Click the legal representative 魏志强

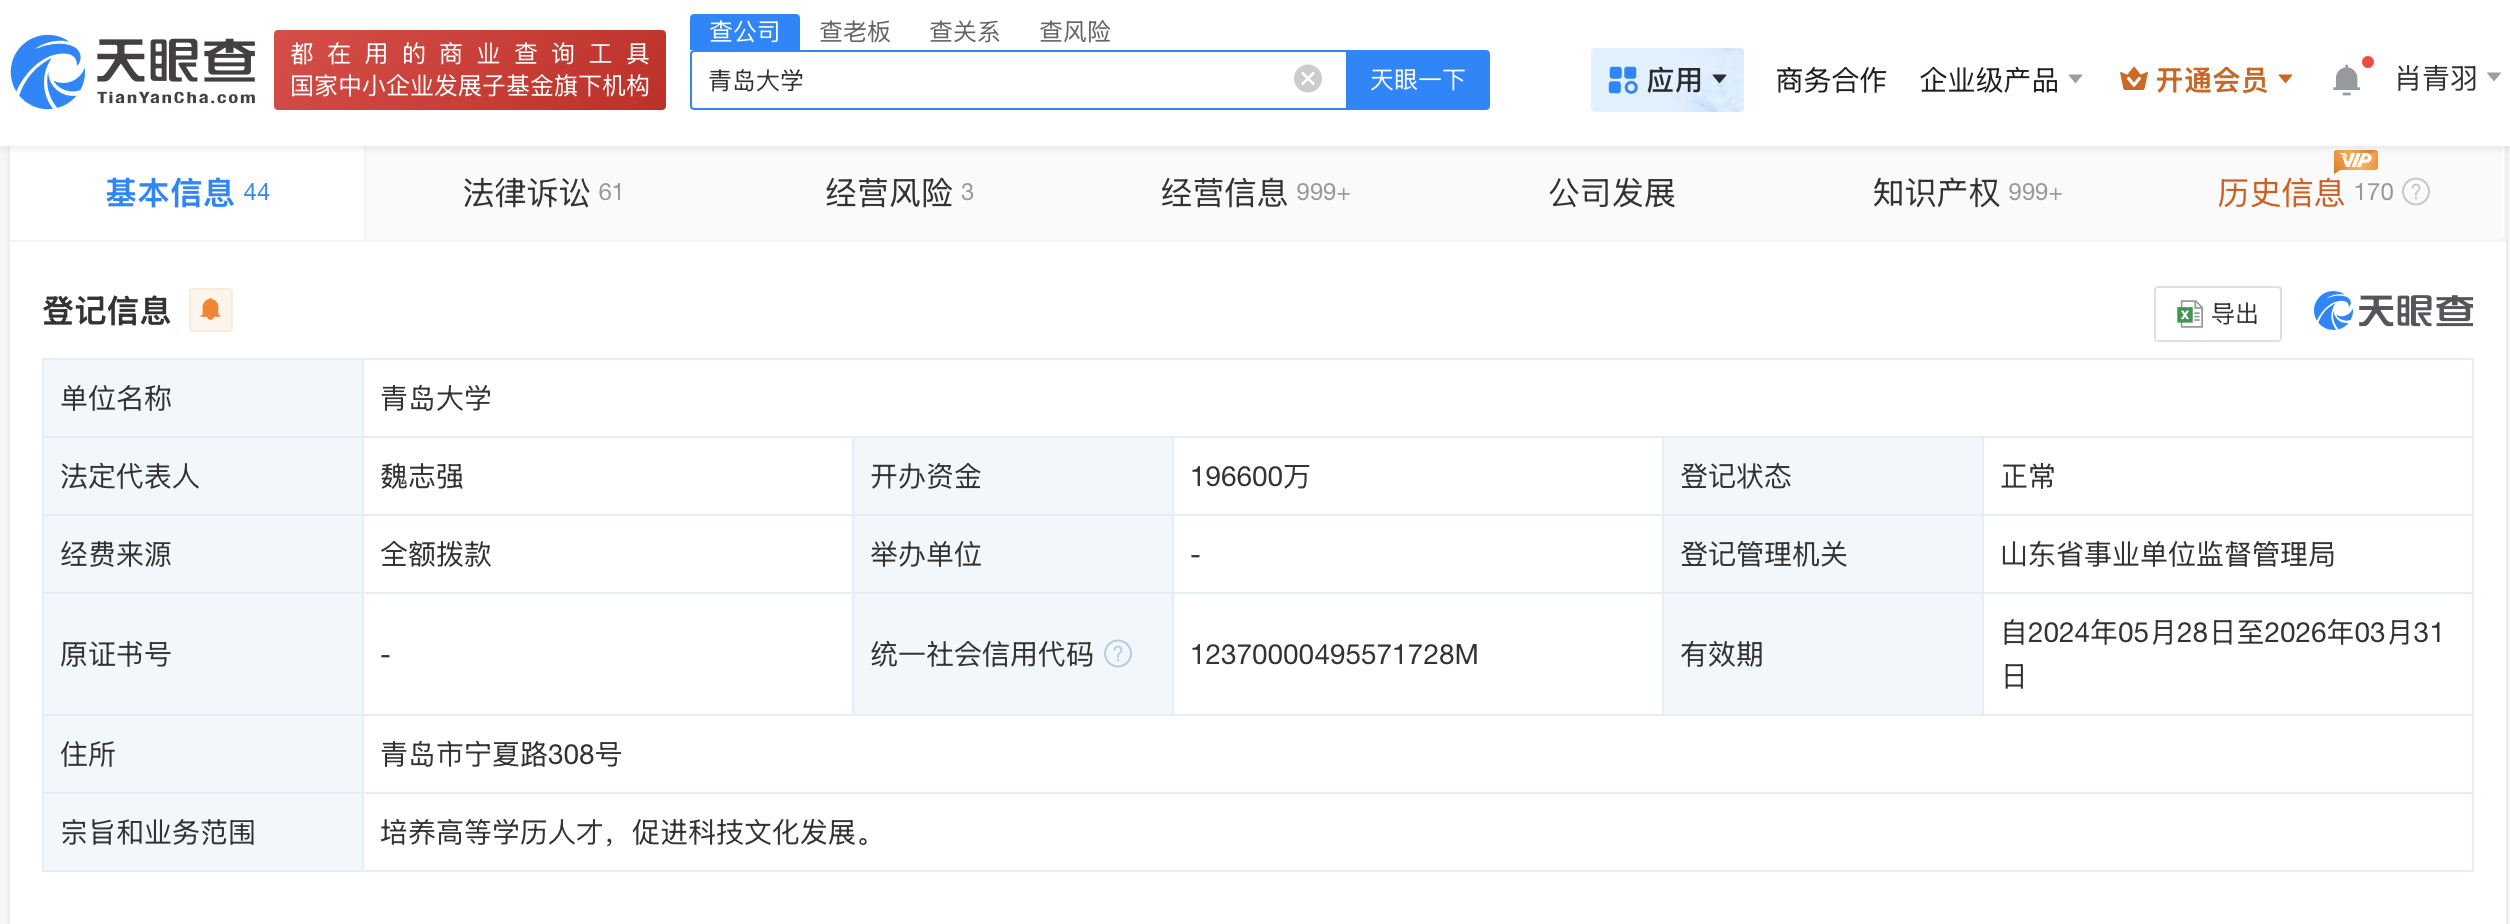click(x=422, y=476)
